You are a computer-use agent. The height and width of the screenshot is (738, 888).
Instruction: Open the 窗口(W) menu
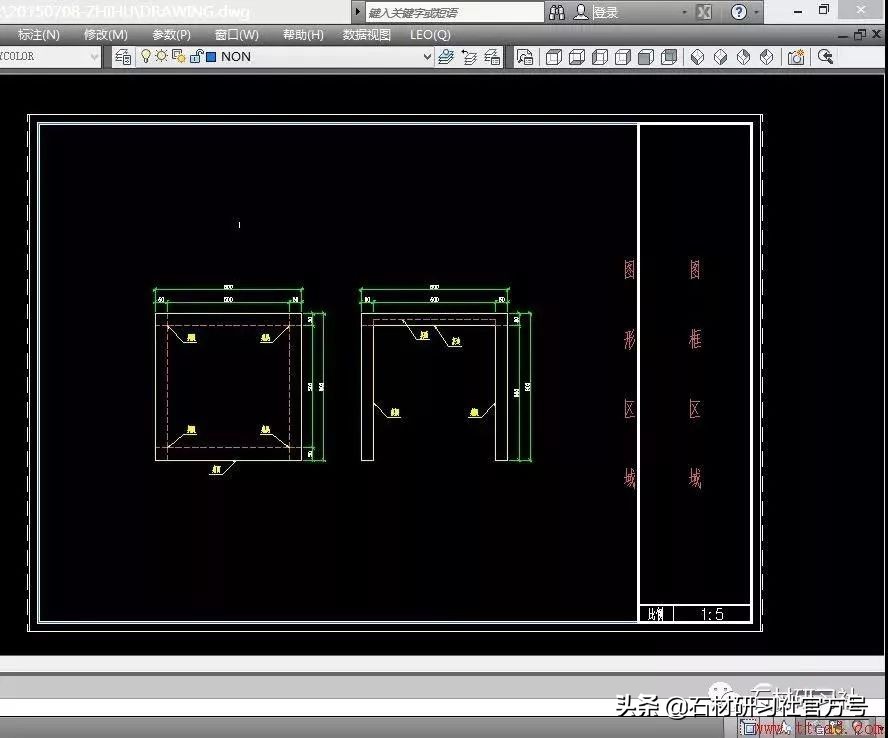tap(237, 35)
